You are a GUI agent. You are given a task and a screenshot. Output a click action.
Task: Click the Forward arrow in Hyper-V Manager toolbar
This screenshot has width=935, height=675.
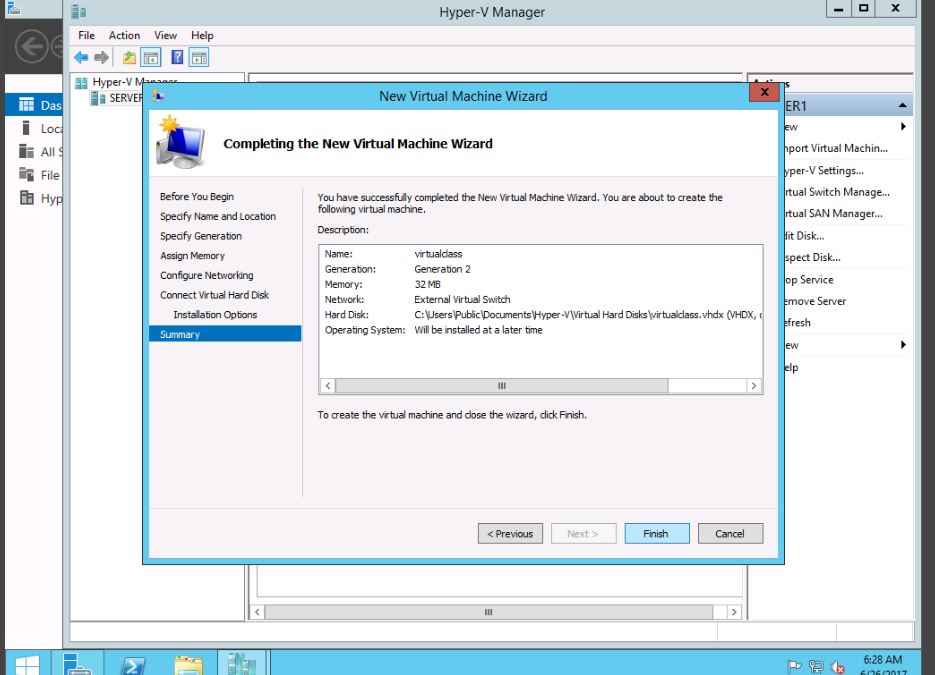pyautogui.click(x=101, y=58)
